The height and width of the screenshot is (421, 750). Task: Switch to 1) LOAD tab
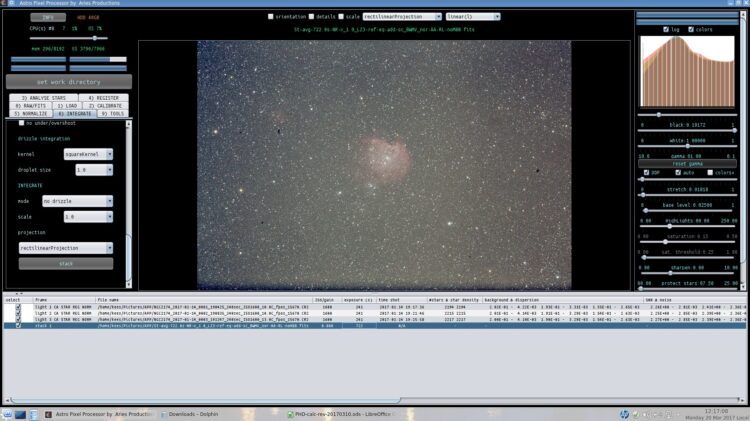67,106
